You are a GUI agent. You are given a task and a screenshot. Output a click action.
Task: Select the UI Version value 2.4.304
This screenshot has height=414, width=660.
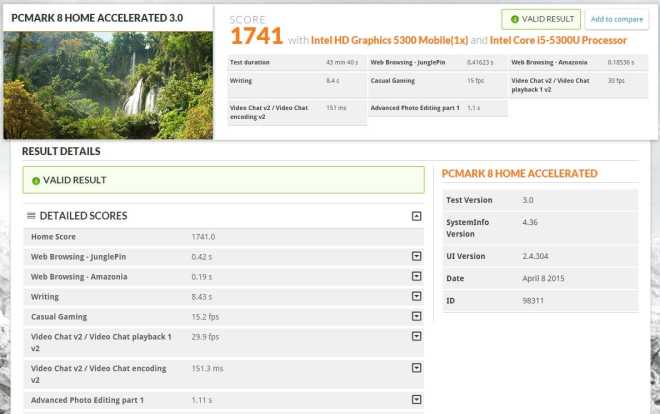(x=535, y=256)
